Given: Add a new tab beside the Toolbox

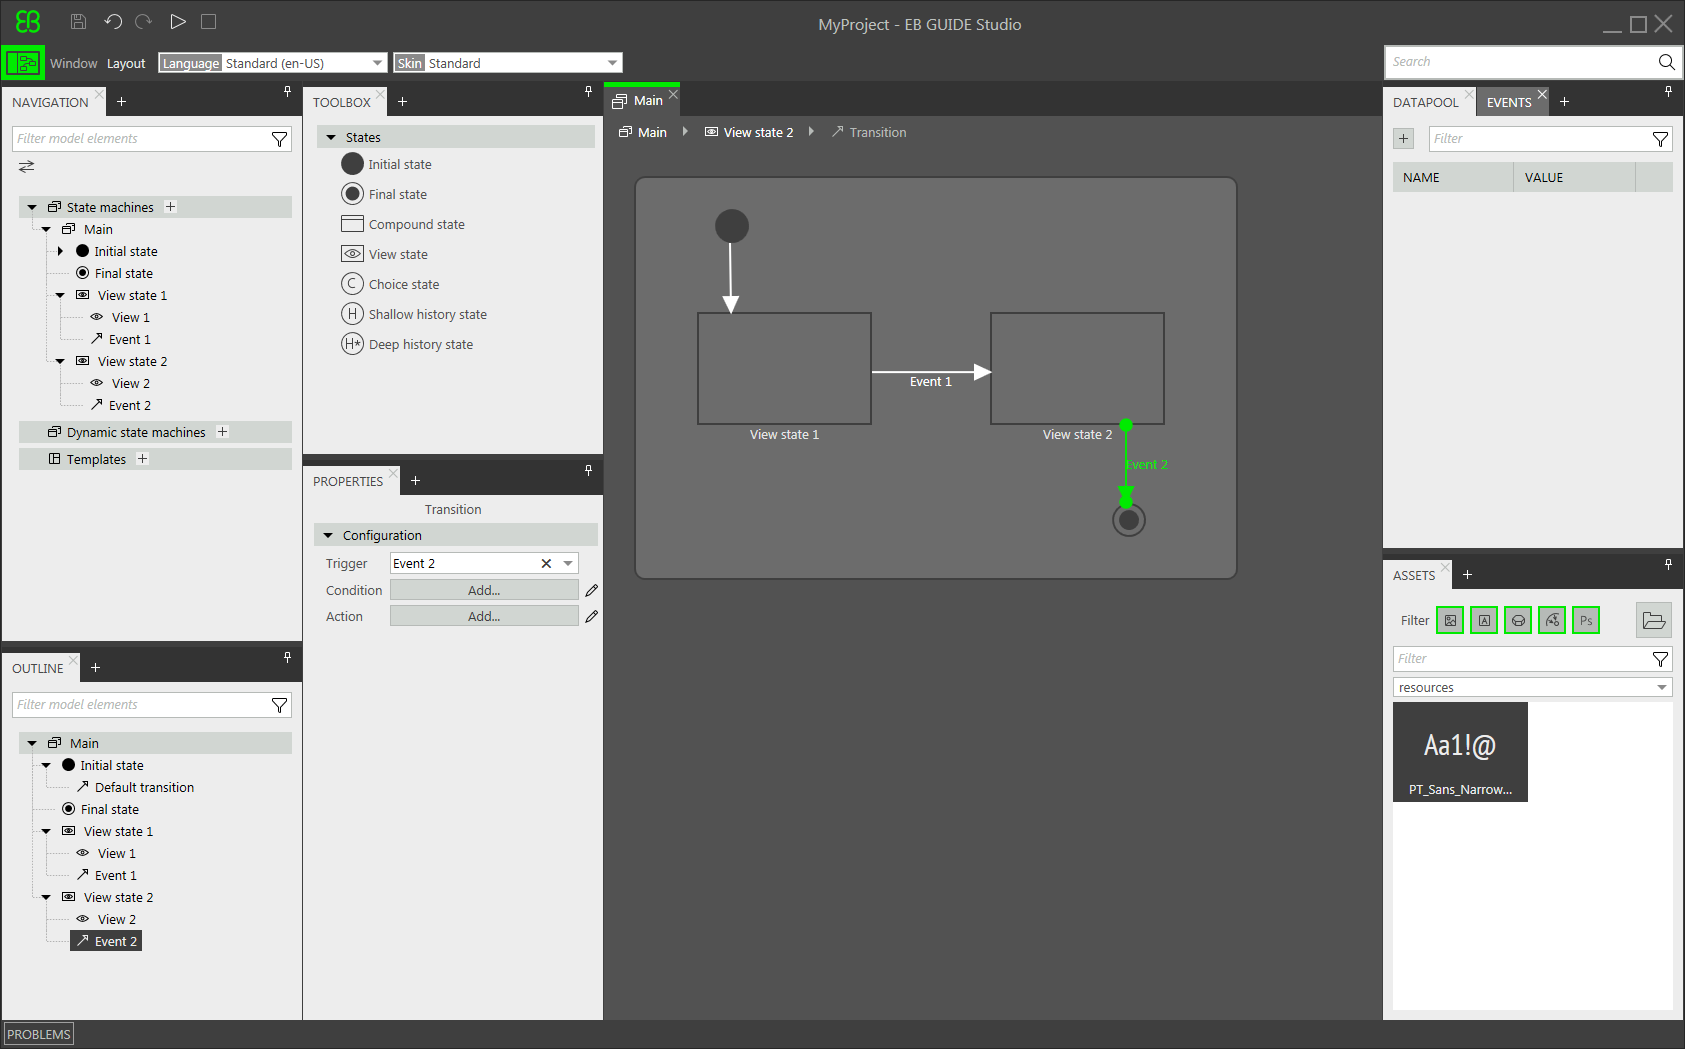Looking at the screenshot, I should [402, 101].
